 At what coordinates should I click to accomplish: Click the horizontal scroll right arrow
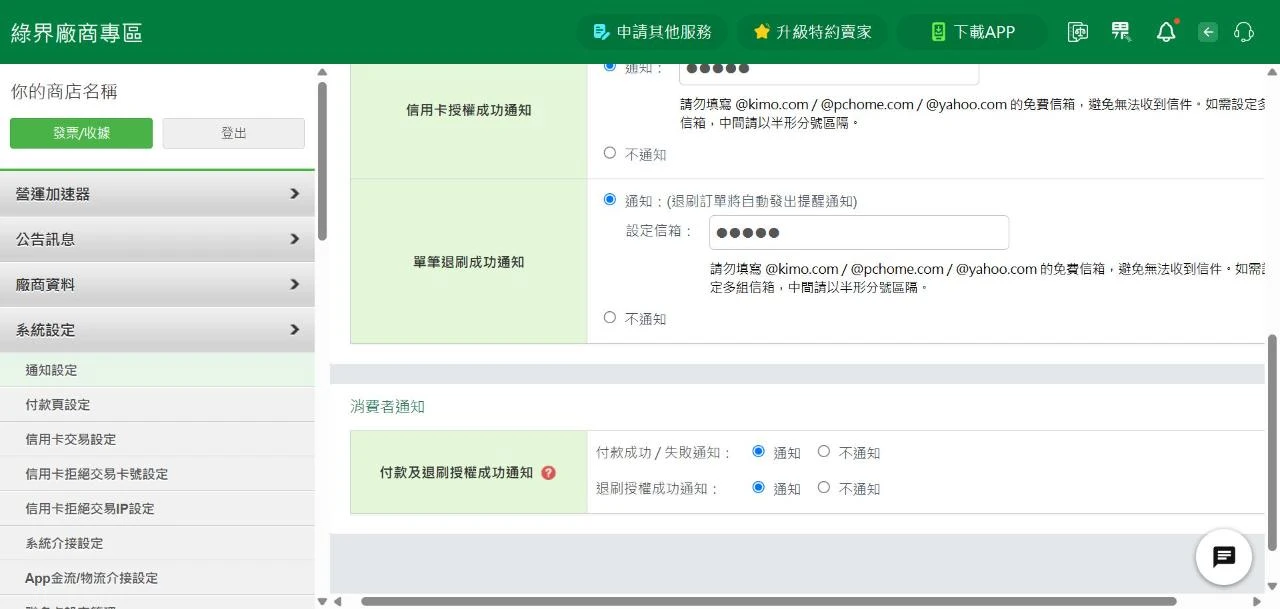[x=1258, y=601]
